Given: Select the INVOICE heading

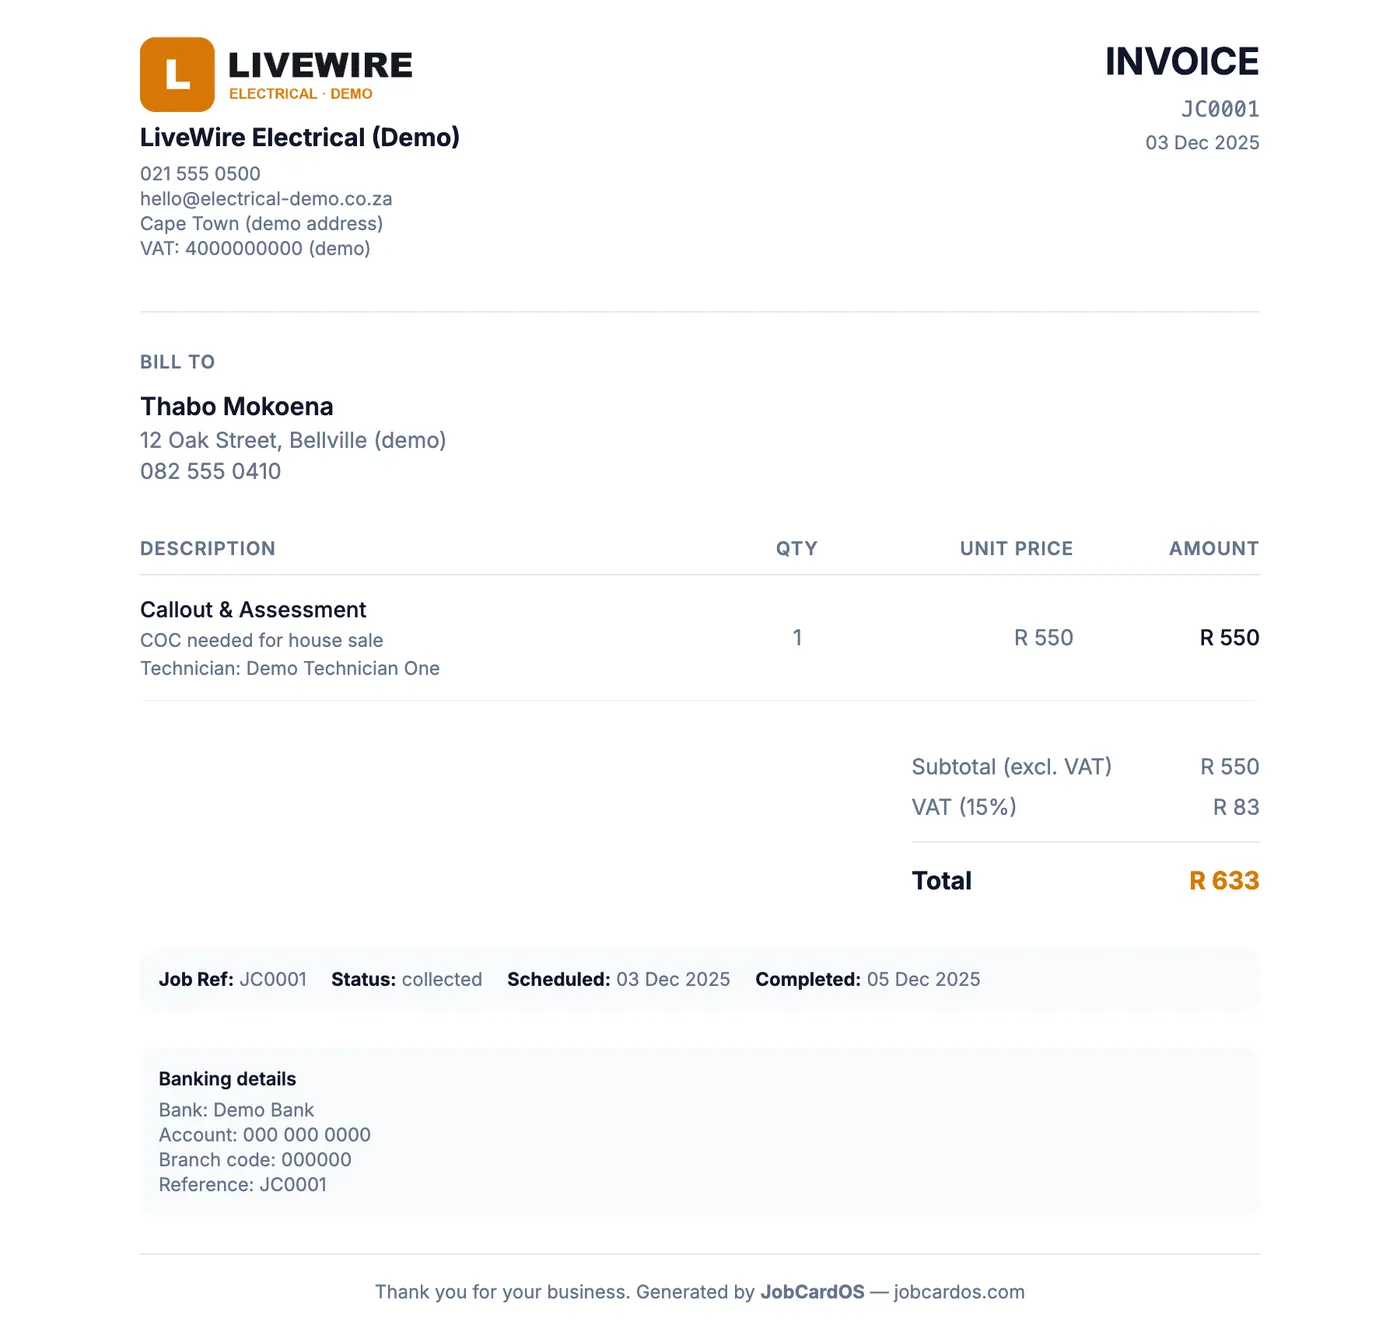Looking at the screenshot, I should point(1182,62).
